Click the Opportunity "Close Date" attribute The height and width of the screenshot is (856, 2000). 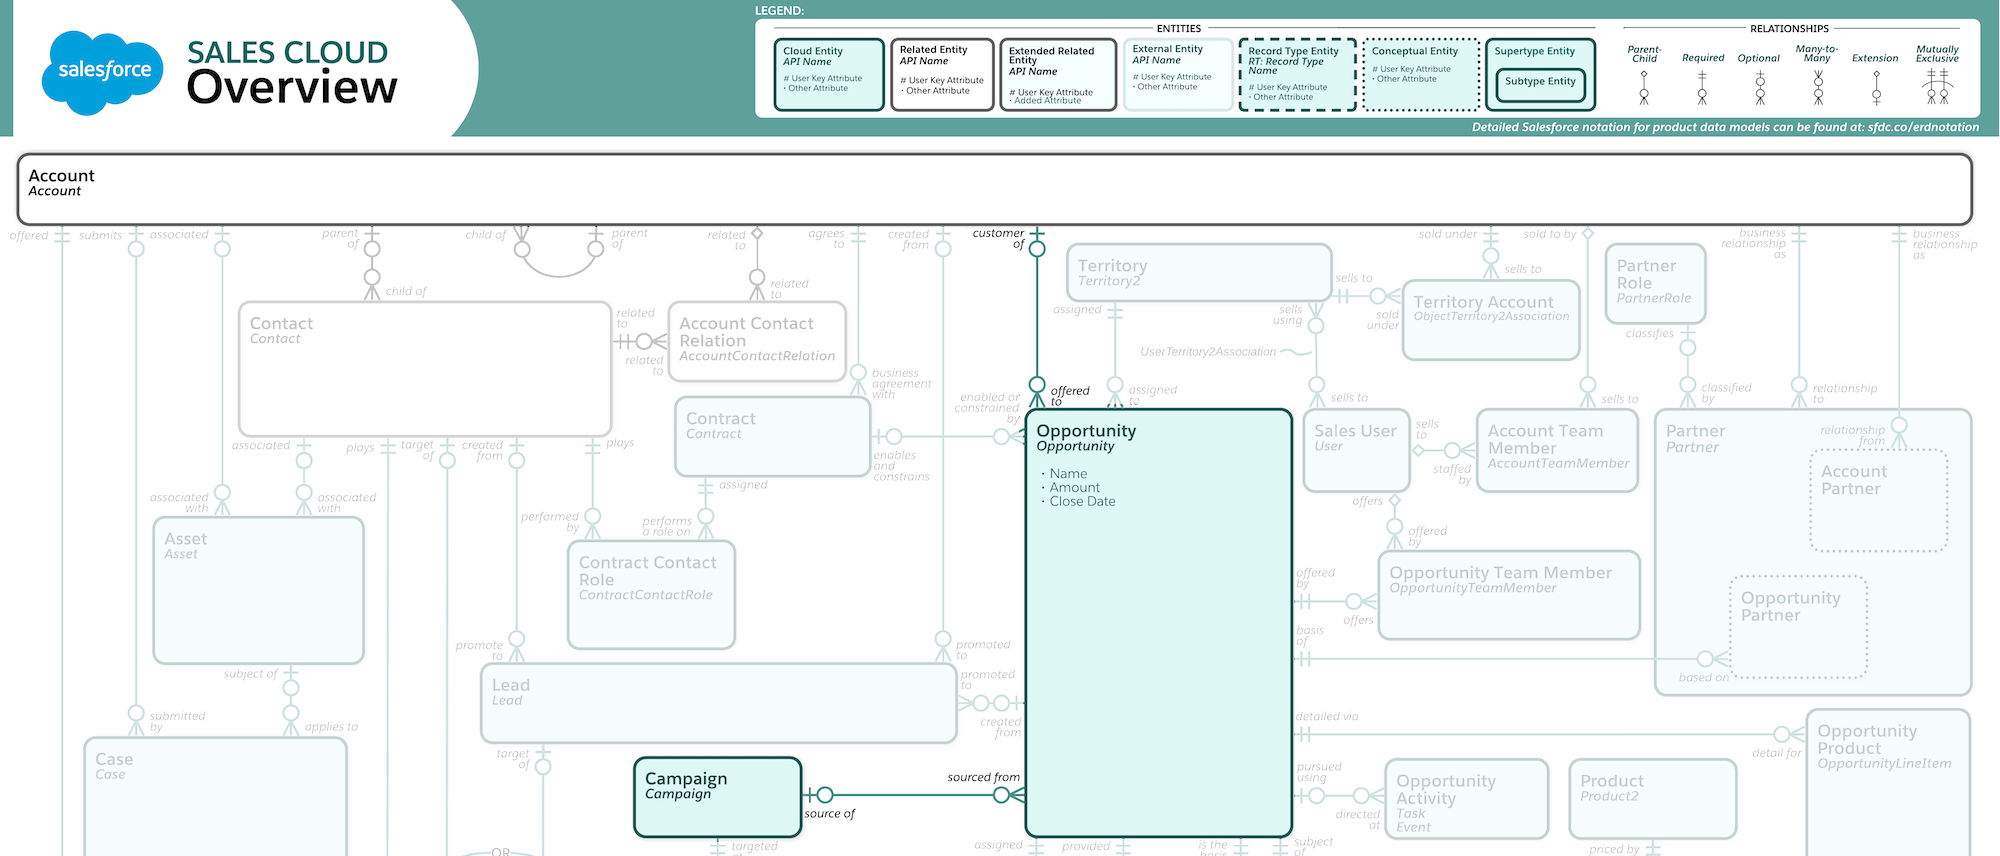(1082, 501)
